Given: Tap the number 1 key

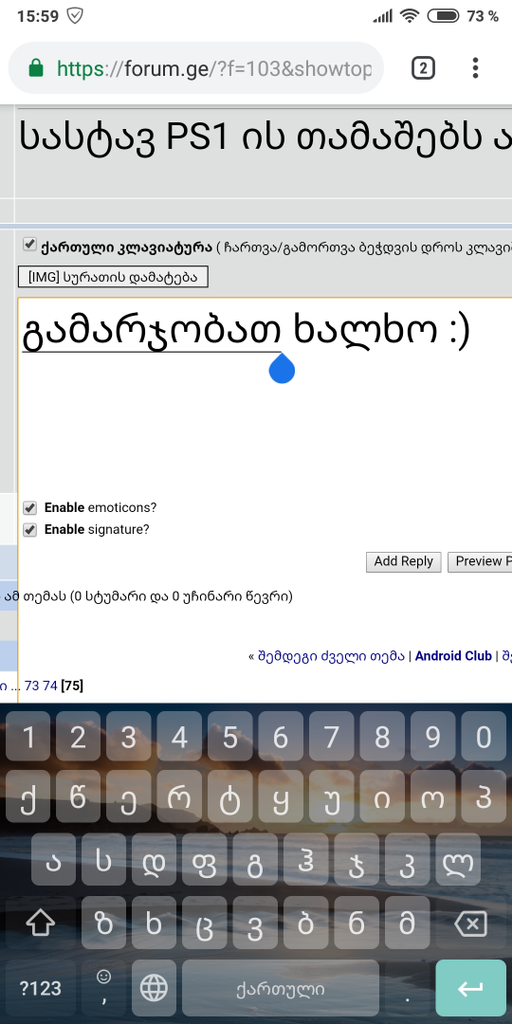Looking at the screenshot, I should pos(28,737).
